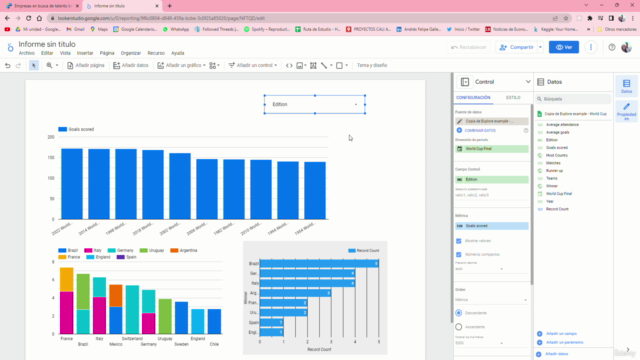640x360 pixels.
Task: Click the COMBINAR DATOS link
Action: [480, 131]
